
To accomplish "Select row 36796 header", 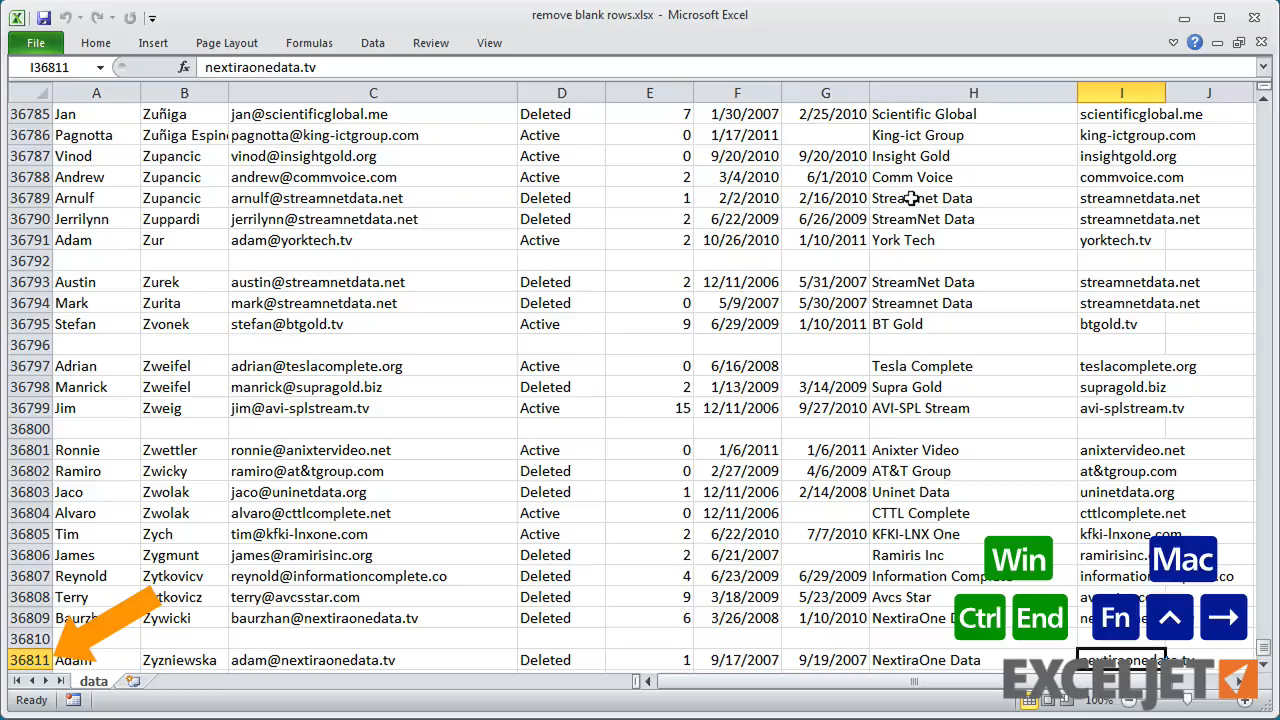I will click(x=30, y=345).
